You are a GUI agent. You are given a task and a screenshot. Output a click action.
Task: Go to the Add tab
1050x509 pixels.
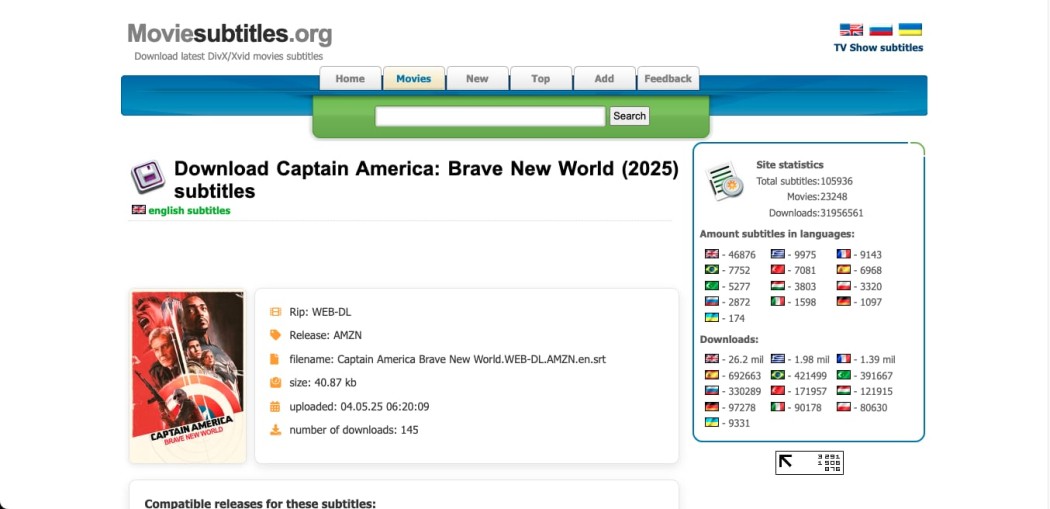[604, 78]
